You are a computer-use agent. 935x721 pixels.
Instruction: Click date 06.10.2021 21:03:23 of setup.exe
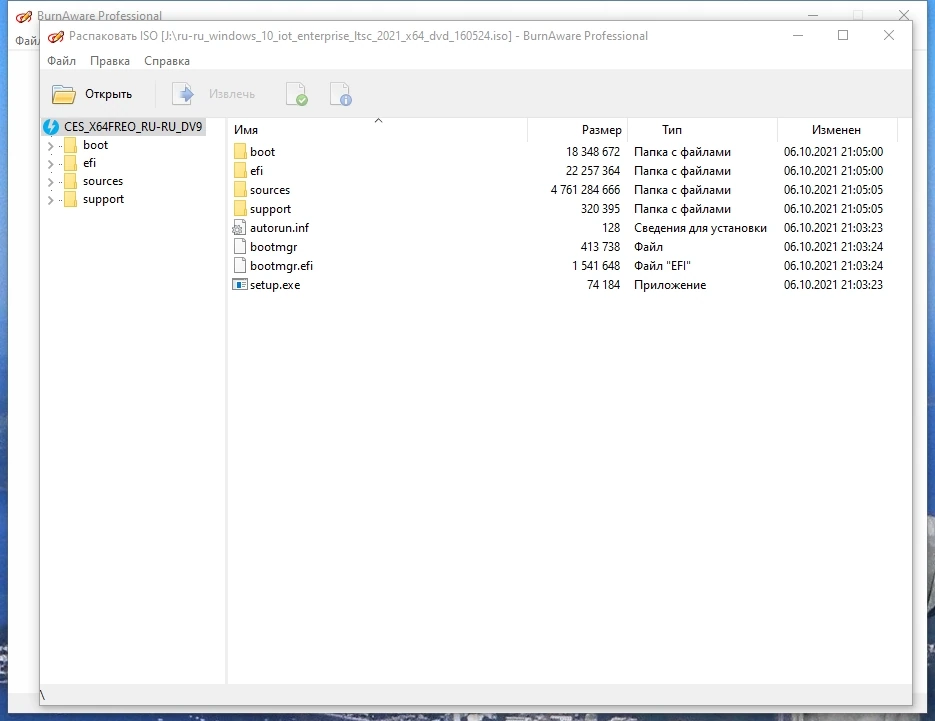coord(833,284)
